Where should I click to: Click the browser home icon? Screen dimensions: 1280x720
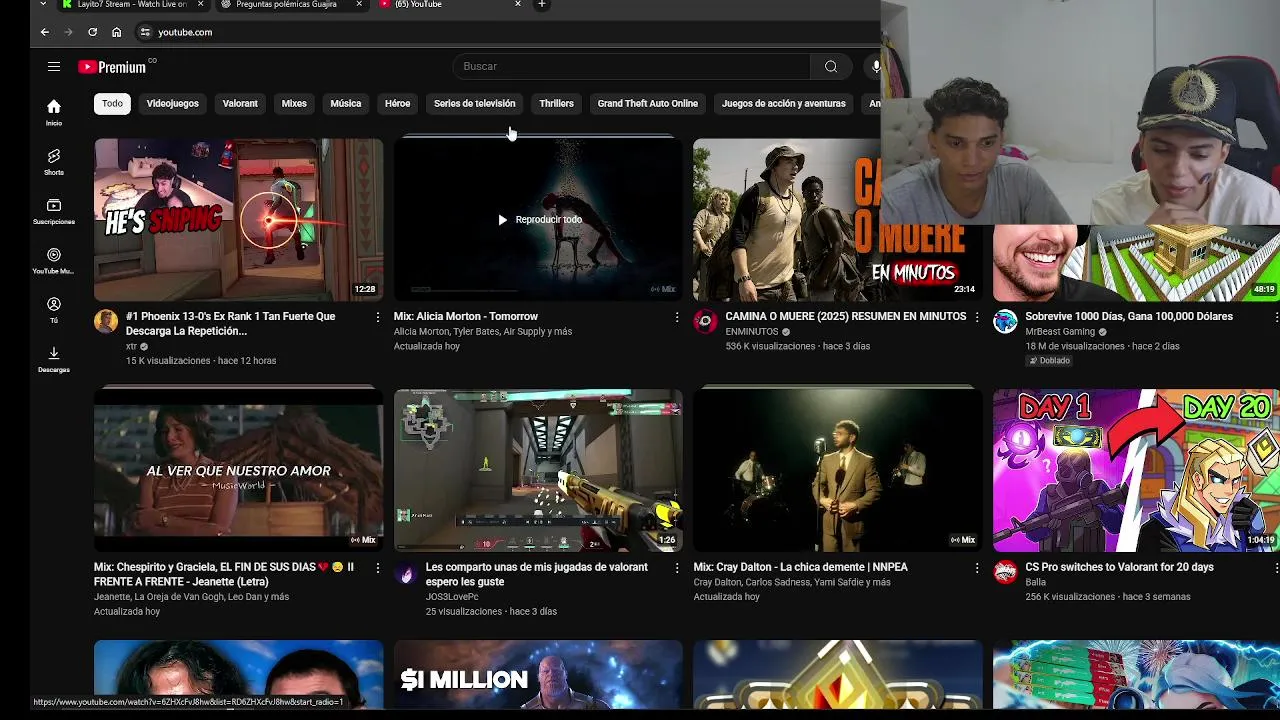116,32
